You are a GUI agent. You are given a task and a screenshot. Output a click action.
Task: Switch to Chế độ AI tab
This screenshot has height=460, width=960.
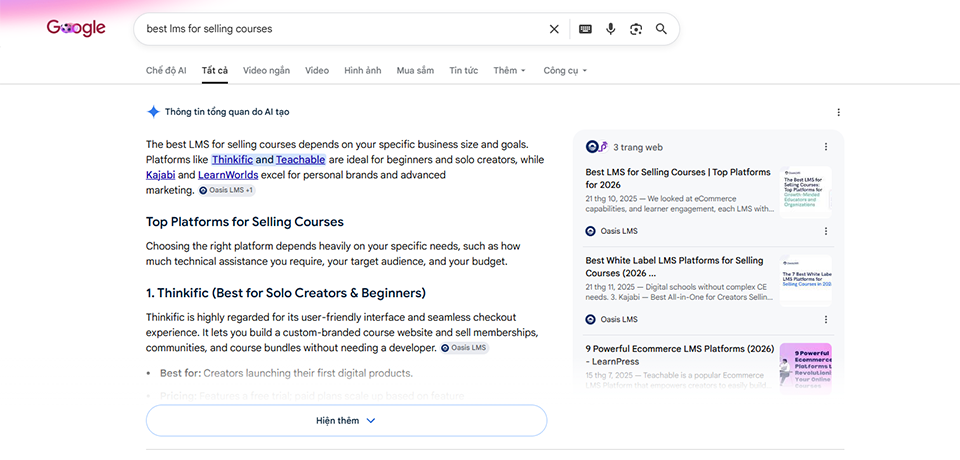coord(166,70)
